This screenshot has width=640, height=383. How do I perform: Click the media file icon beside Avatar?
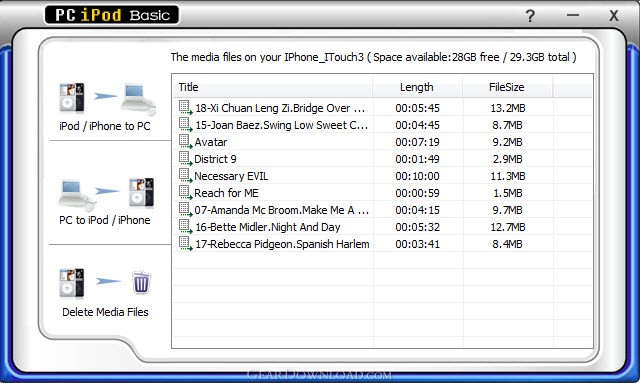[x=185, y=142]
